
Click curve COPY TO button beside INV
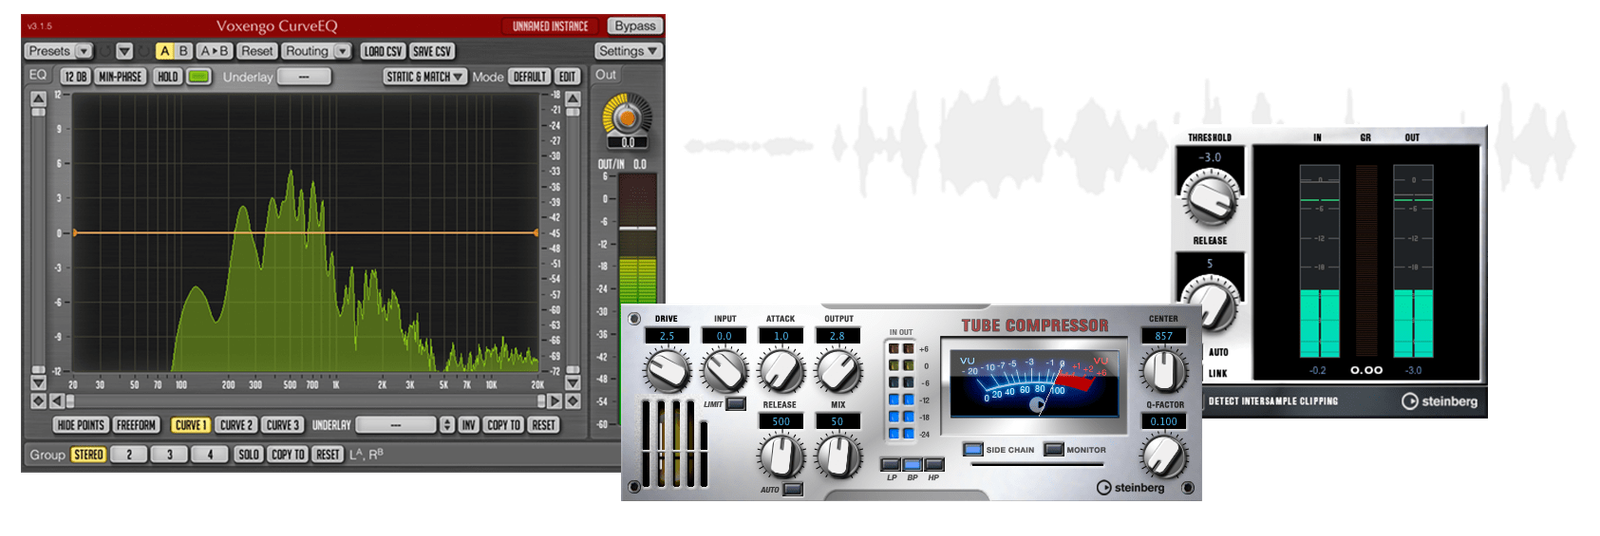pyautogui.click(x=504, y=425)
